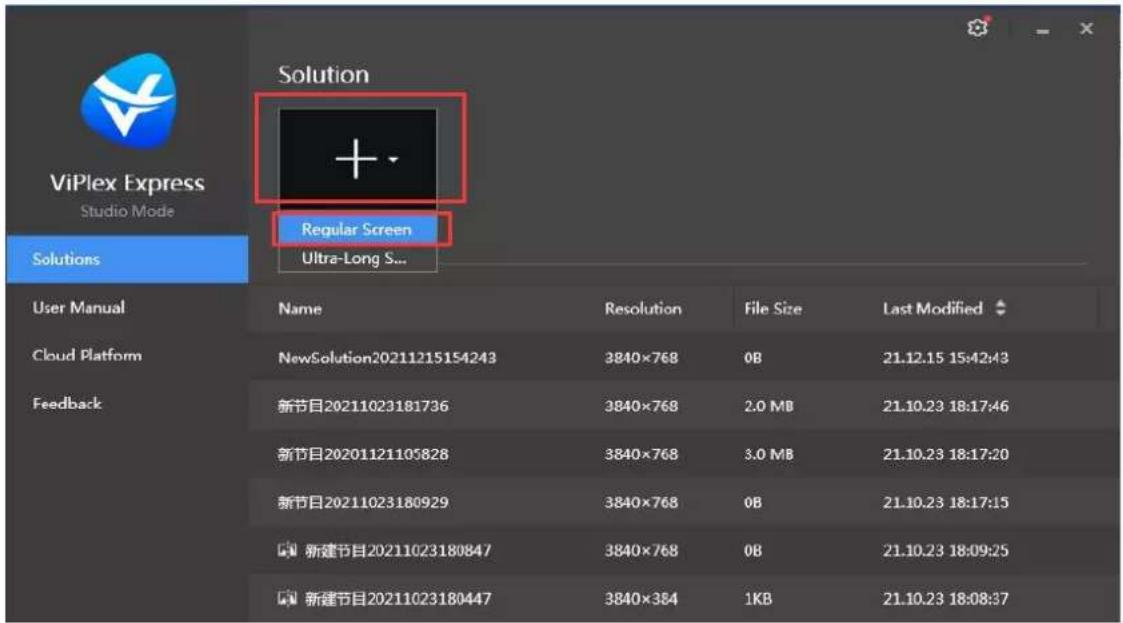Open the Cloud Platform sidebar item
Viewport: 1123px width, 623px height.
pyautogui.click(x=87, y=355)
